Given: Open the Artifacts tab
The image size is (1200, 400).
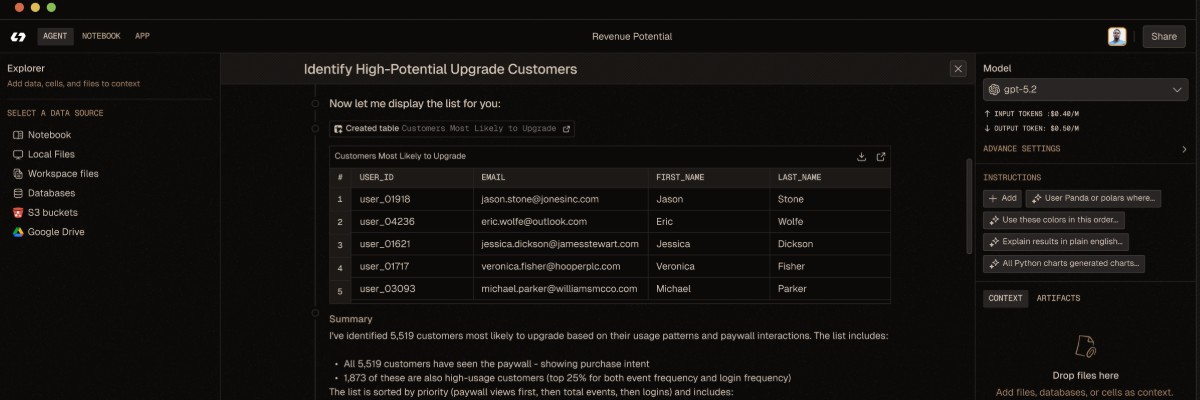Looking at the screenshot, I should point(1058,298).
